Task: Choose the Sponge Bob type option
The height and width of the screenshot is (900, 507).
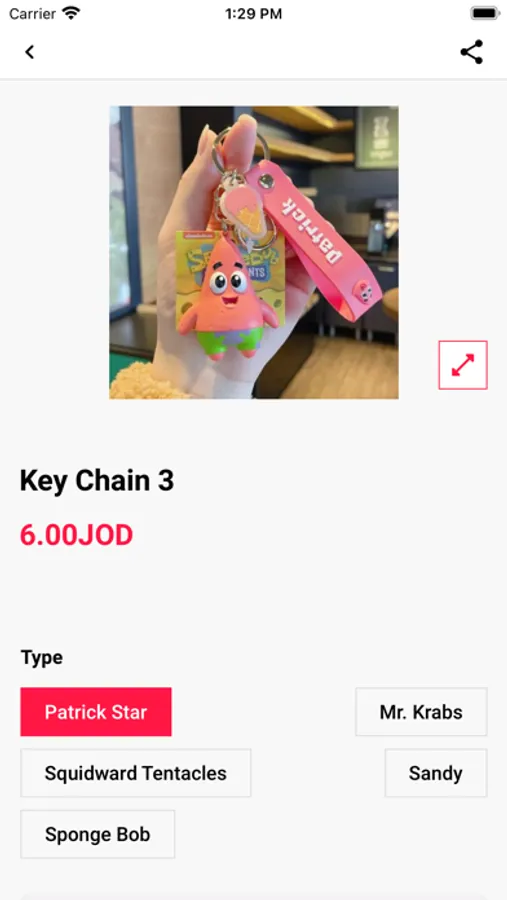Action: pyautogui.click(x=98, y=834)
